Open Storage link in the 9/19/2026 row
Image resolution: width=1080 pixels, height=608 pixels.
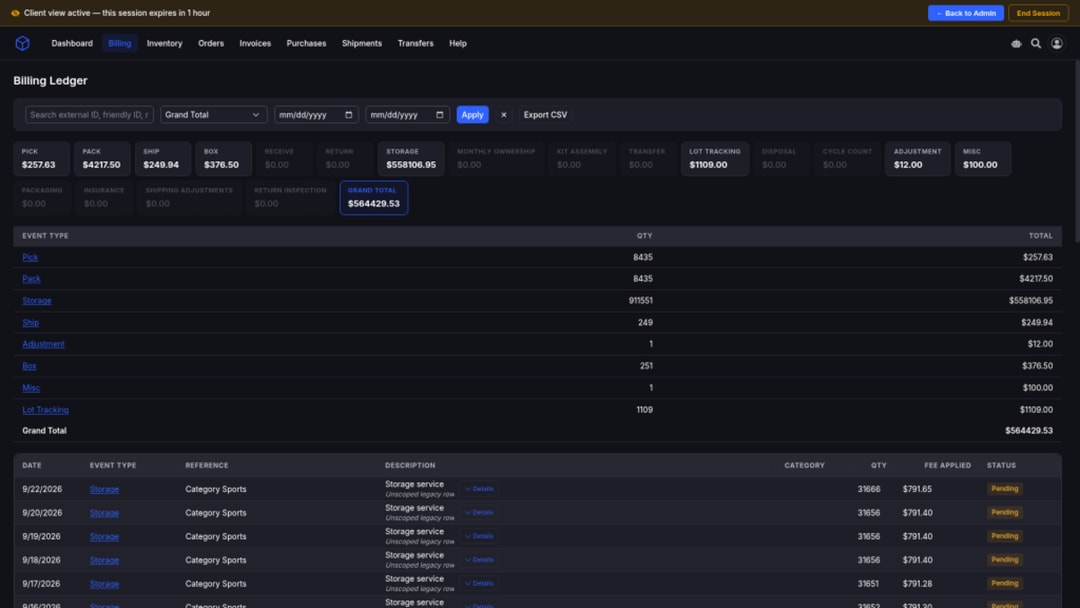coord(104,536)
